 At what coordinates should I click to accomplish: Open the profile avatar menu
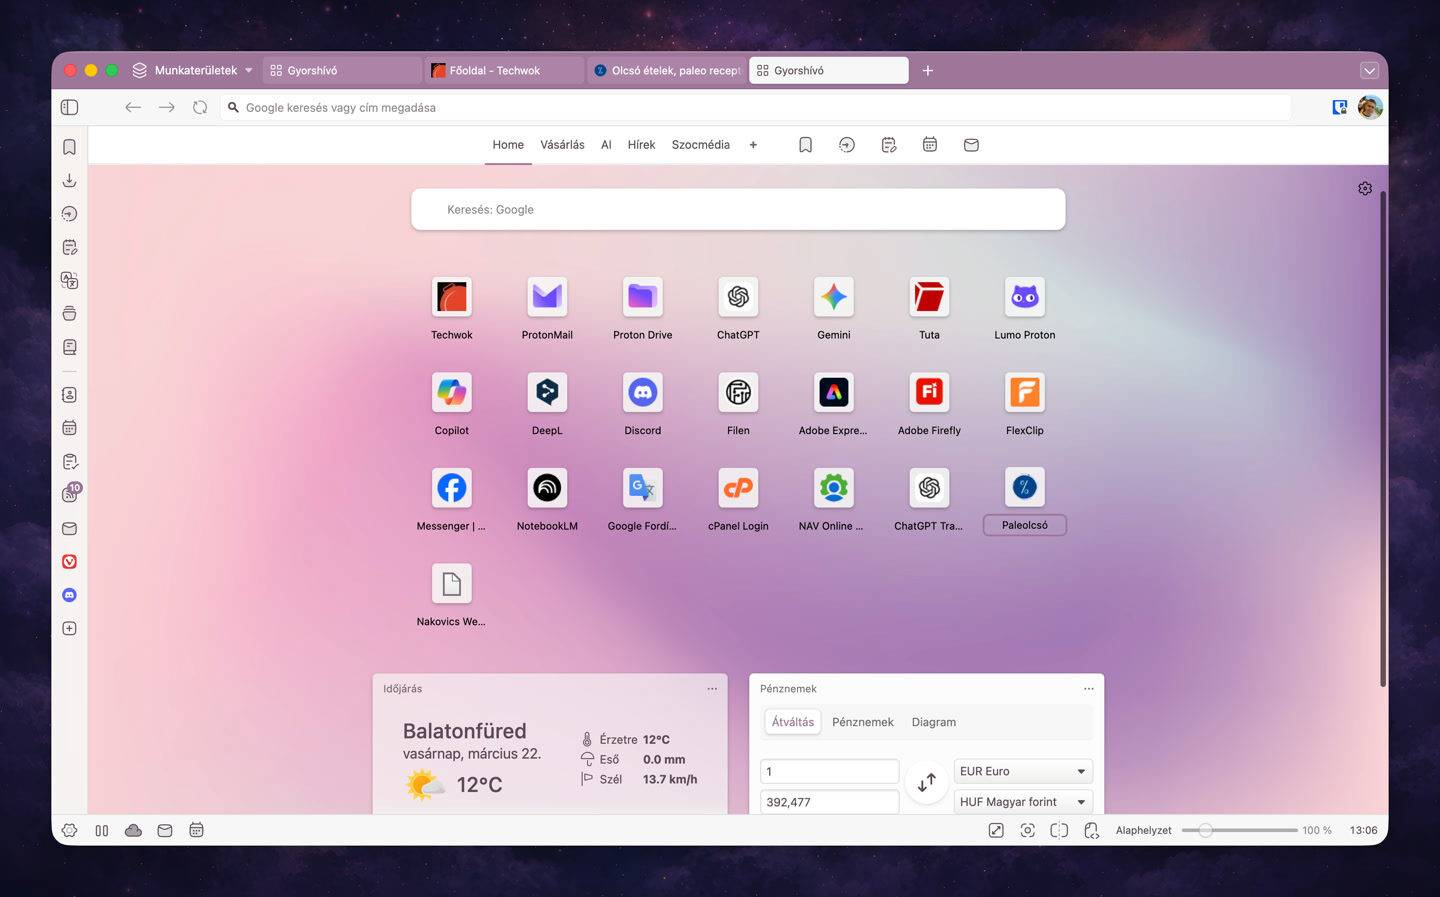point(1370,107)
